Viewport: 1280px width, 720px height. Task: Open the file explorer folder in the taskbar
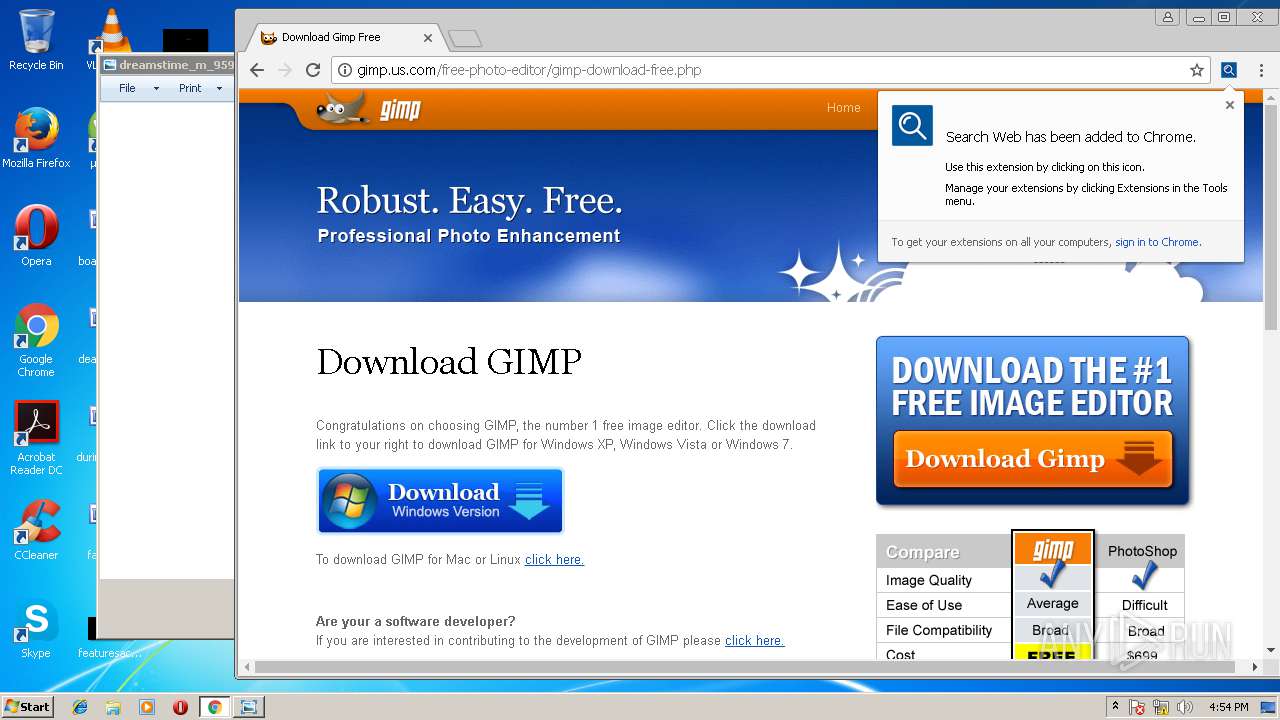point(113,707)
